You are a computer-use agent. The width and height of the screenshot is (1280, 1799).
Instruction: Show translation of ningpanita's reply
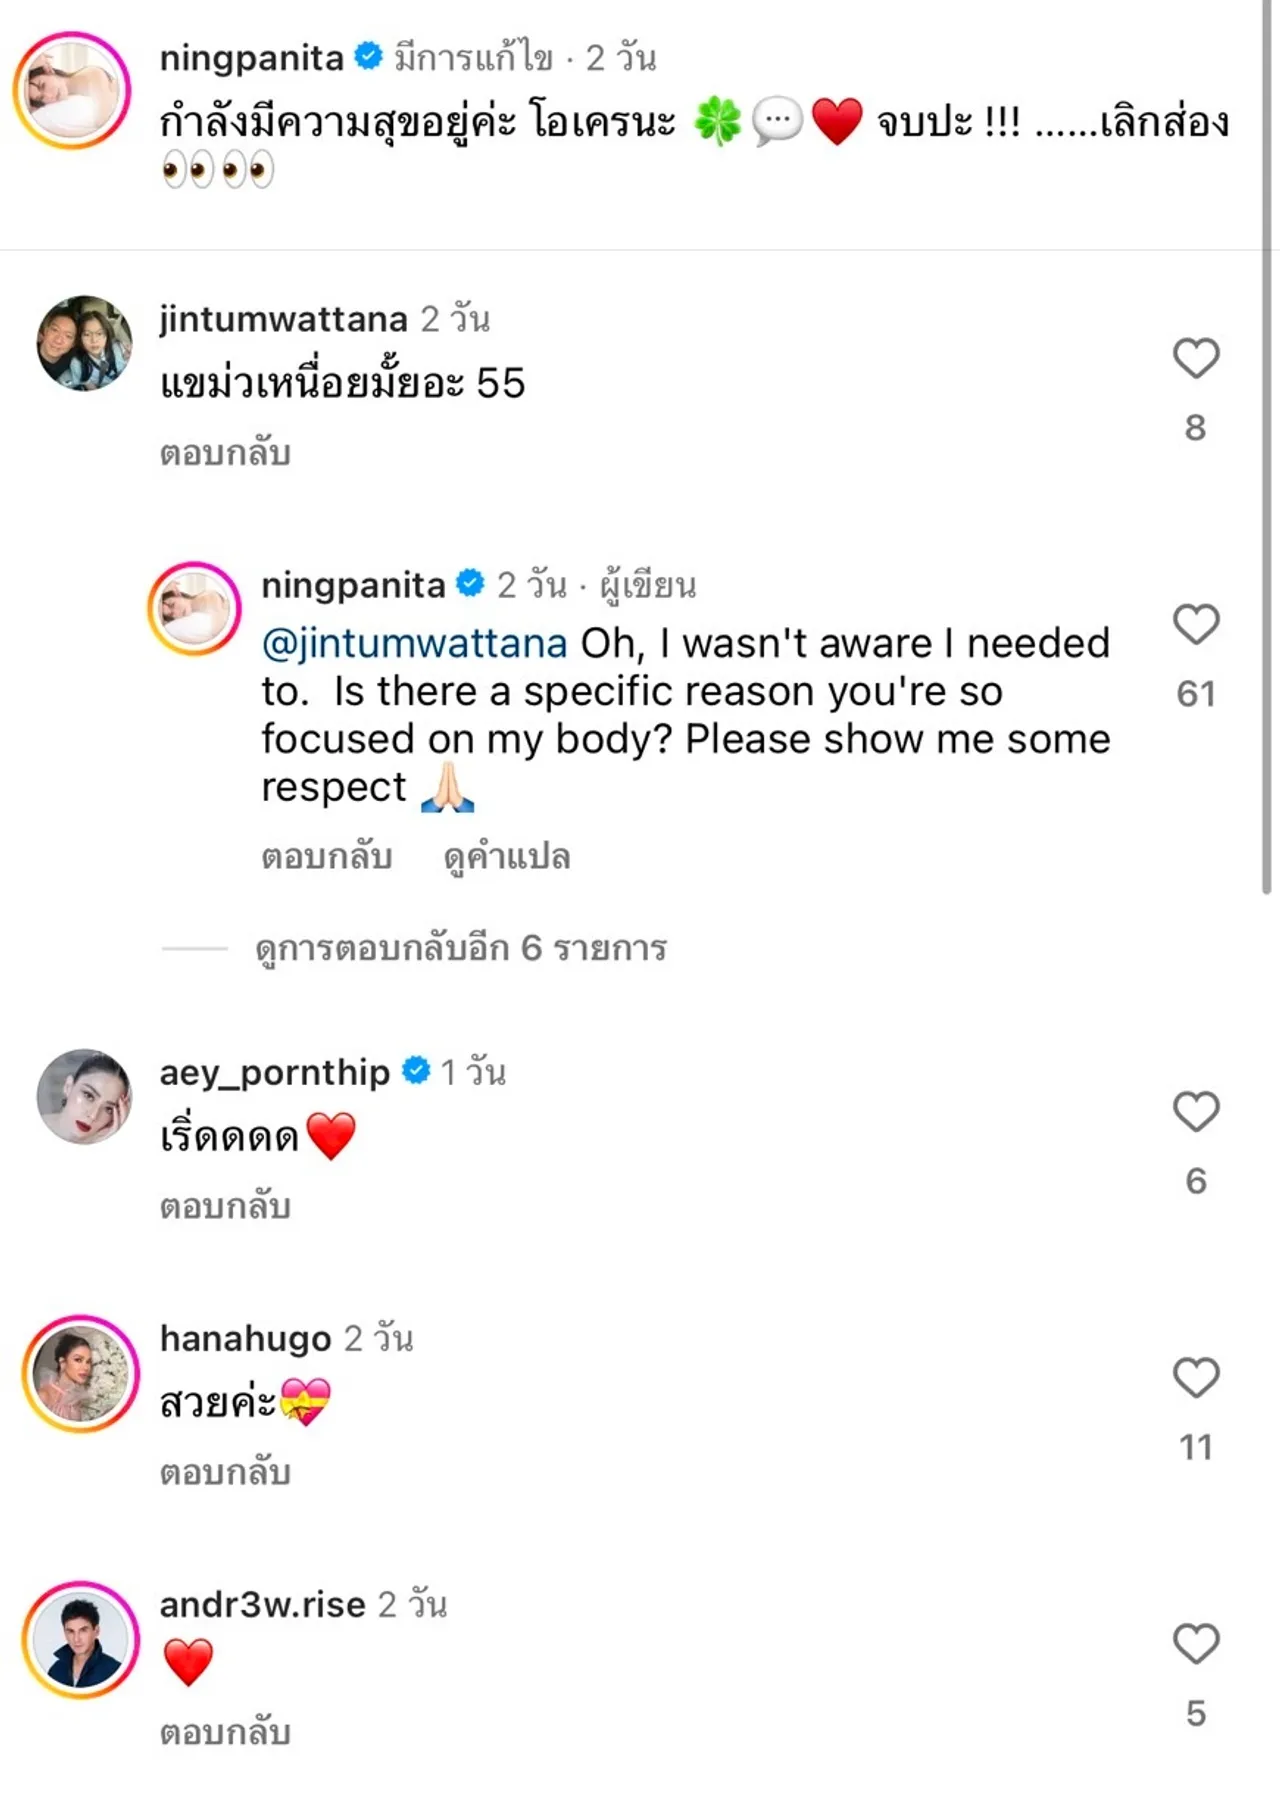coord(506,857)
